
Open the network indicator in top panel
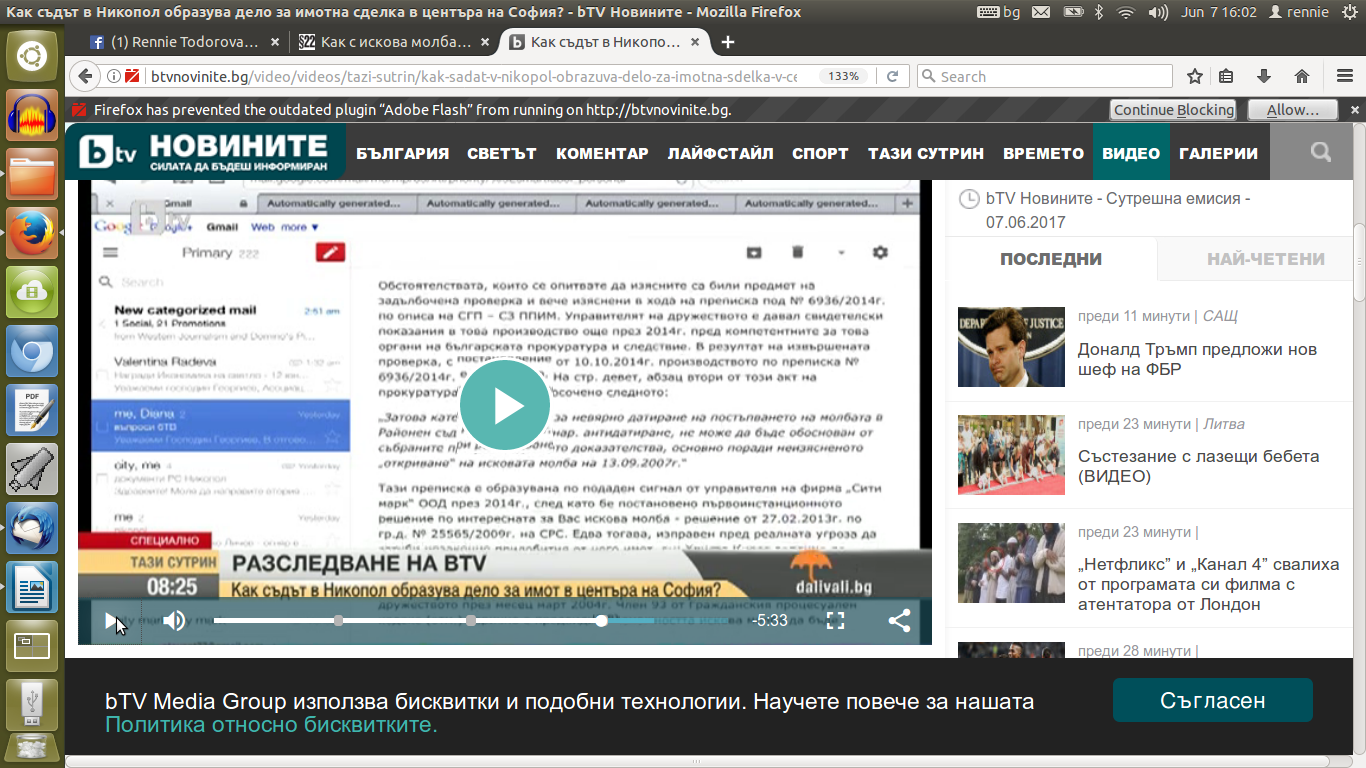[x=1126, y=12]
